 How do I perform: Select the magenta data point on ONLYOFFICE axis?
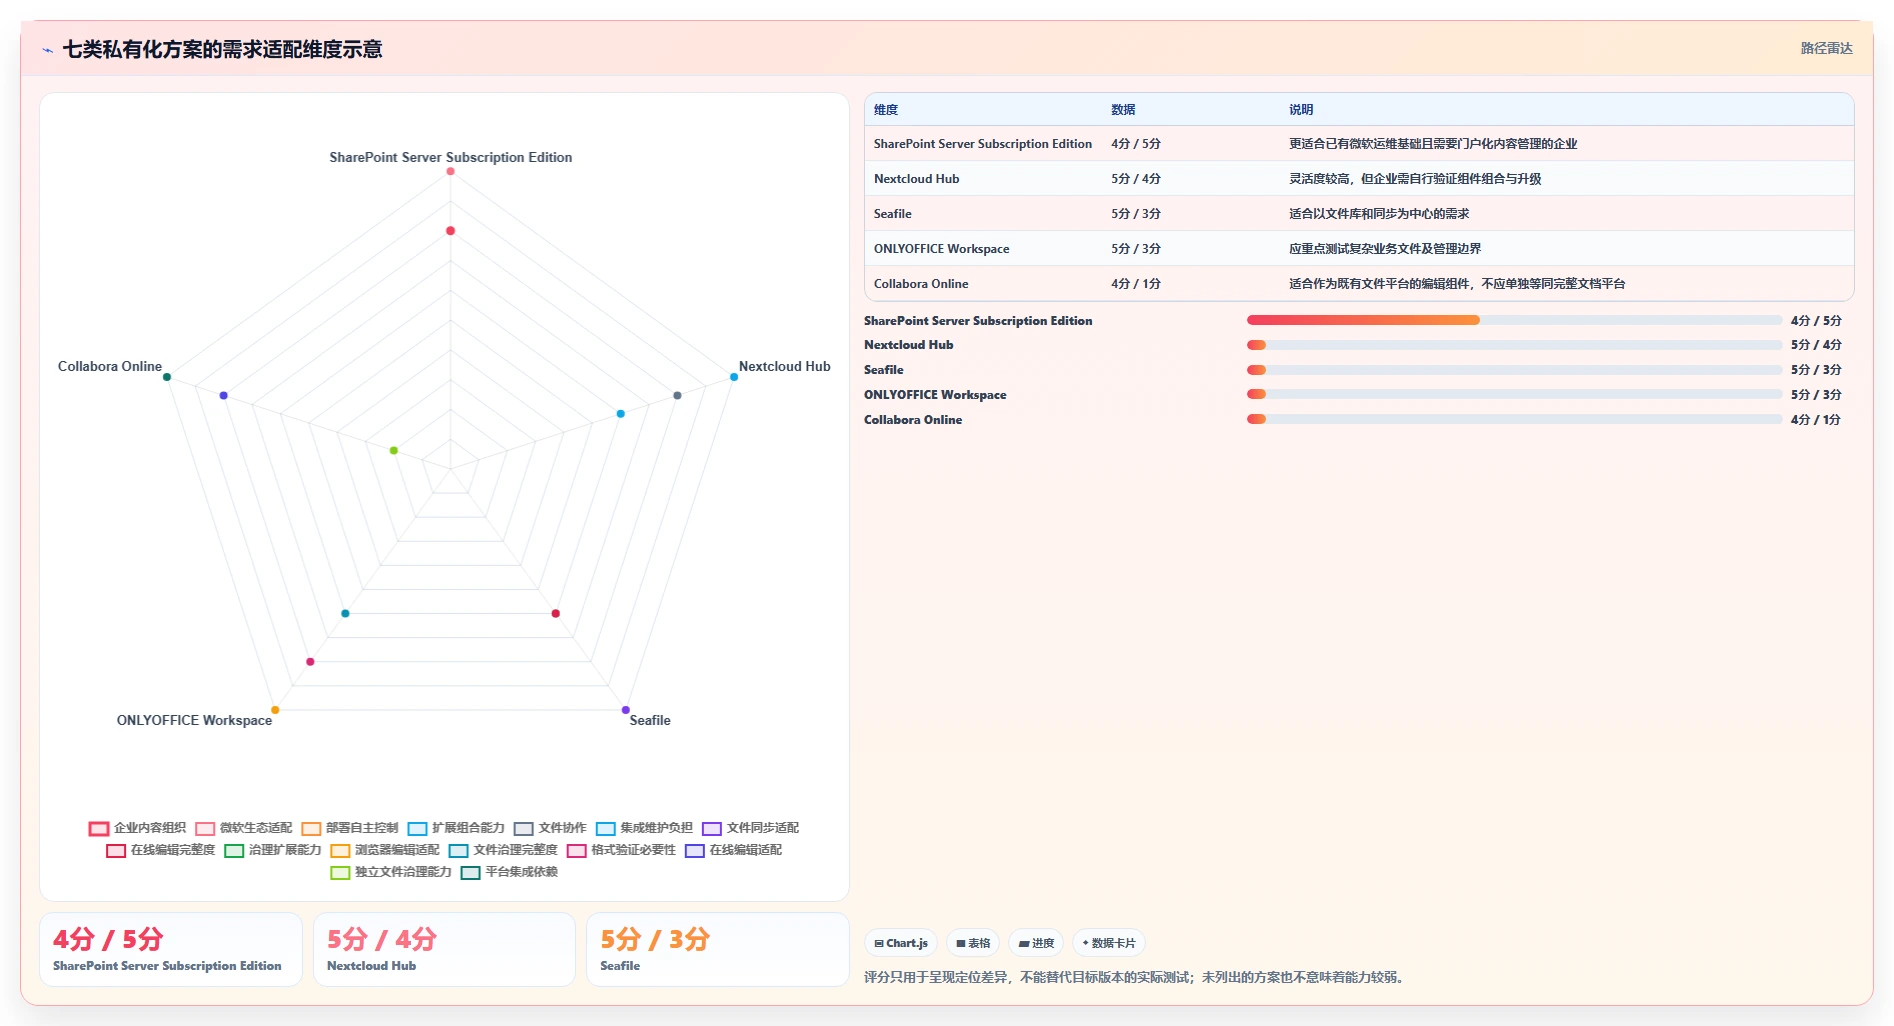point(310,662)
